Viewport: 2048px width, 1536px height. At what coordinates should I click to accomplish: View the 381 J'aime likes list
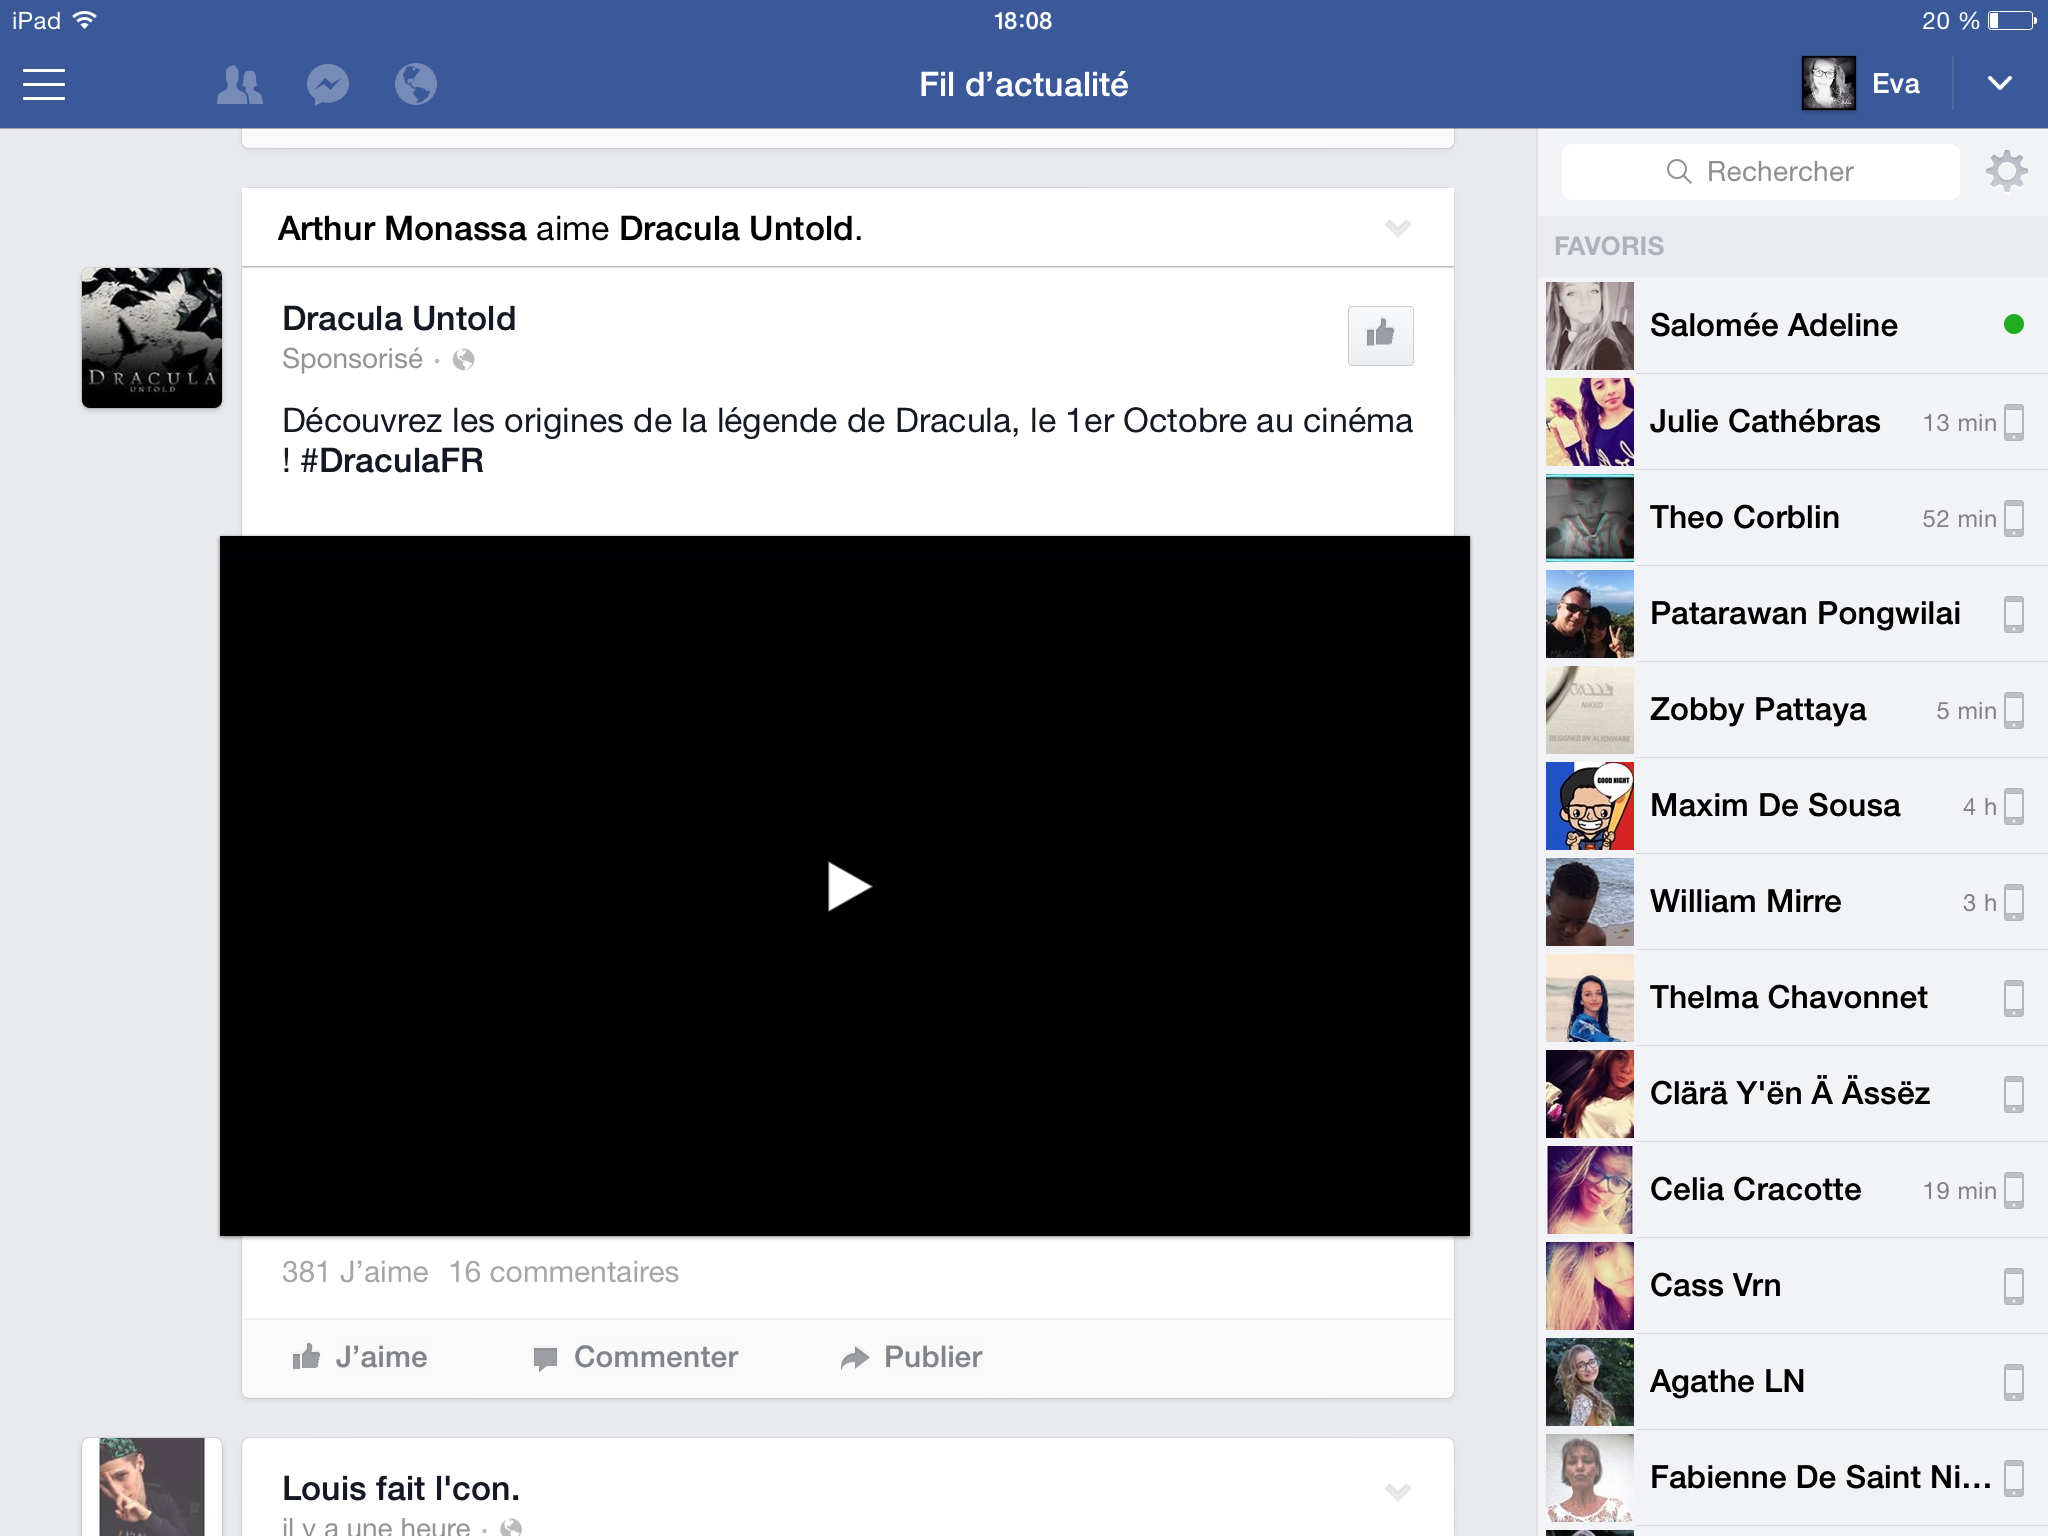click(355, 1272)
